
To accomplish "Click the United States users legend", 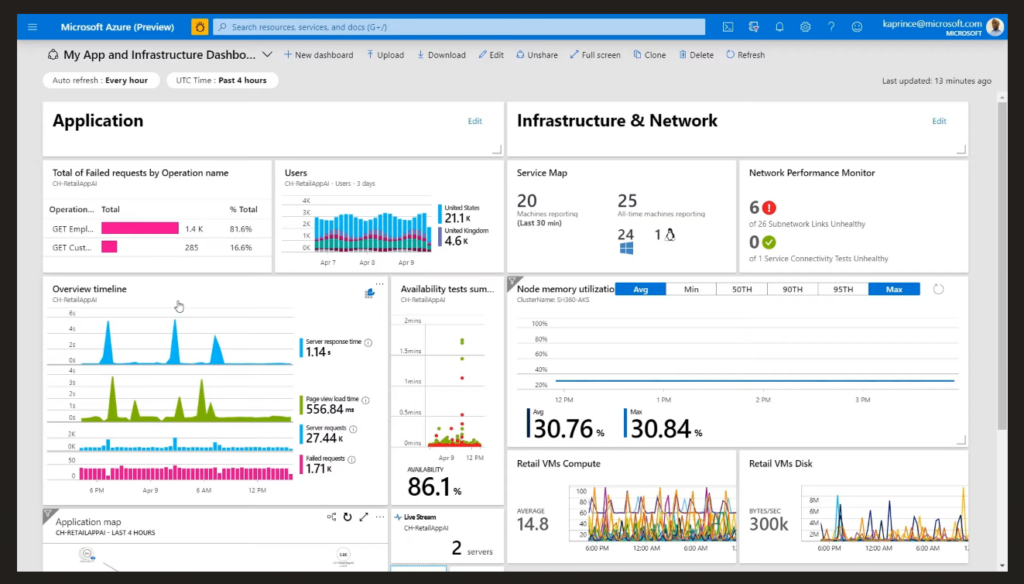I will pyautogui.click(x=460, y=214).
